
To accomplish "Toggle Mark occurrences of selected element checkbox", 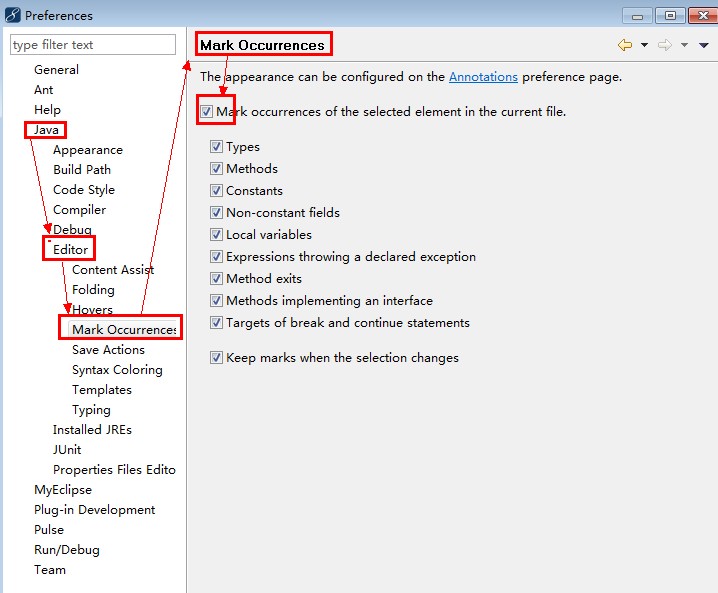I will coord(206,111).
